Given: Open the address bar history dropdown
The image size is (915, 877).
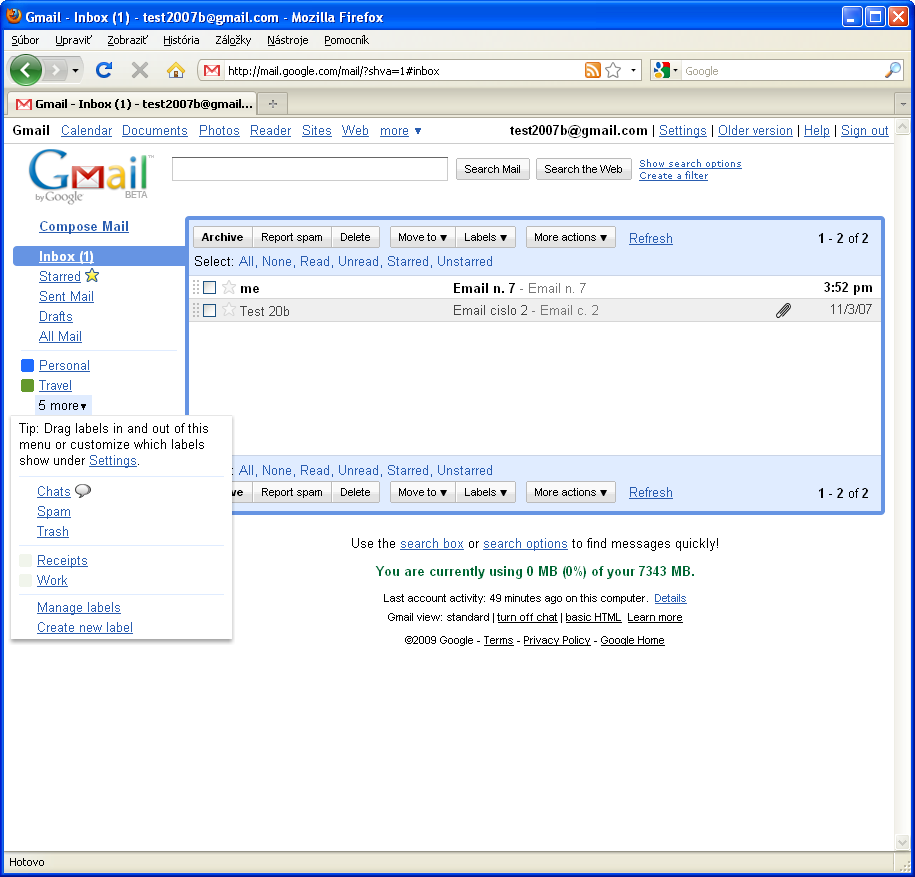Looking at the screenshot, I should [633, 71].
